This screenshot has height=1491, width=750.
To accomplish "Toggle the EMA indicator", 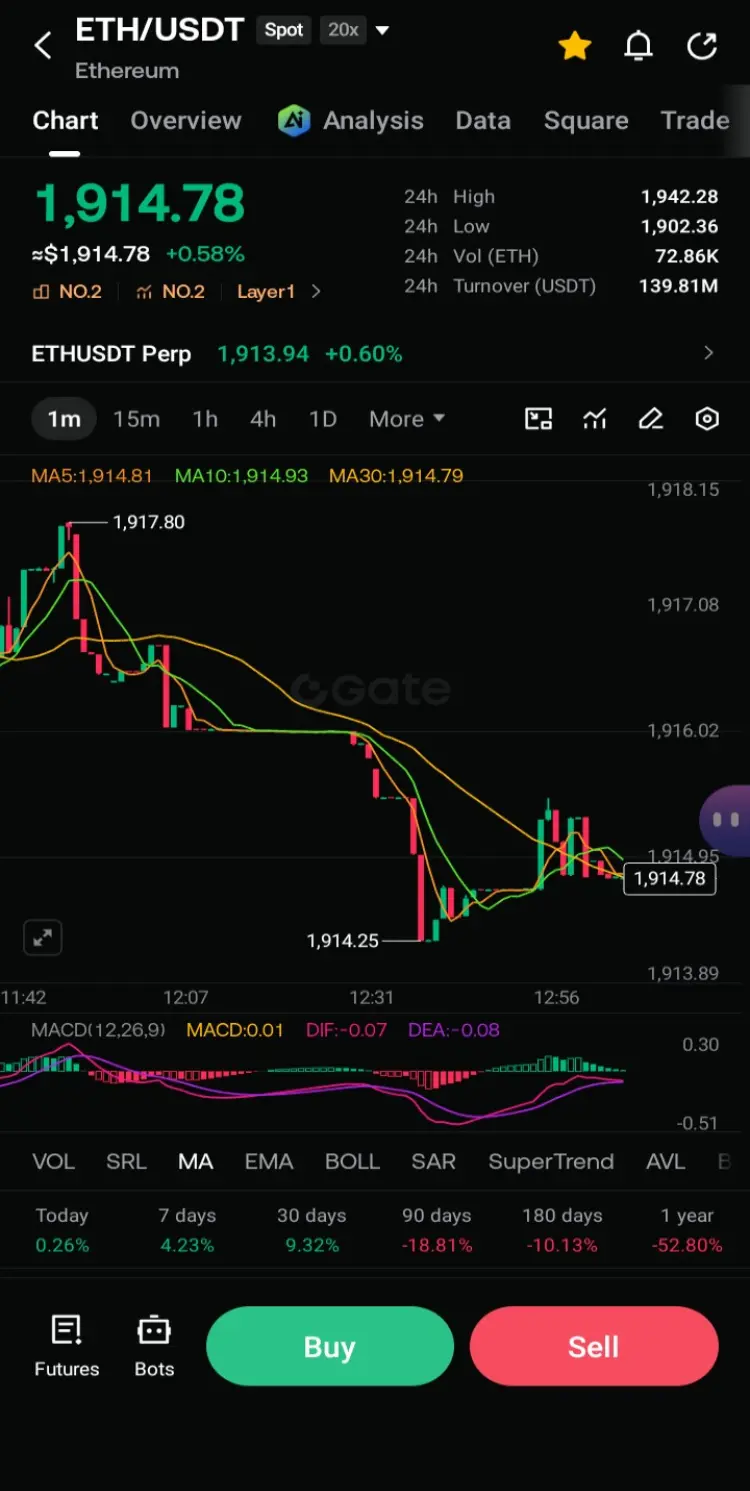I will [x=269, y=1162].
